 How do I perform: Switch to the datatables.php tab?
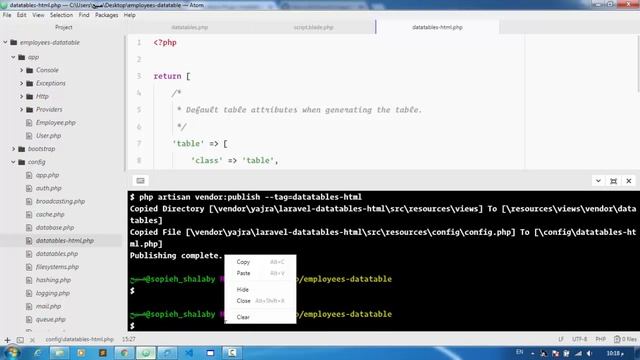point(190,27)
